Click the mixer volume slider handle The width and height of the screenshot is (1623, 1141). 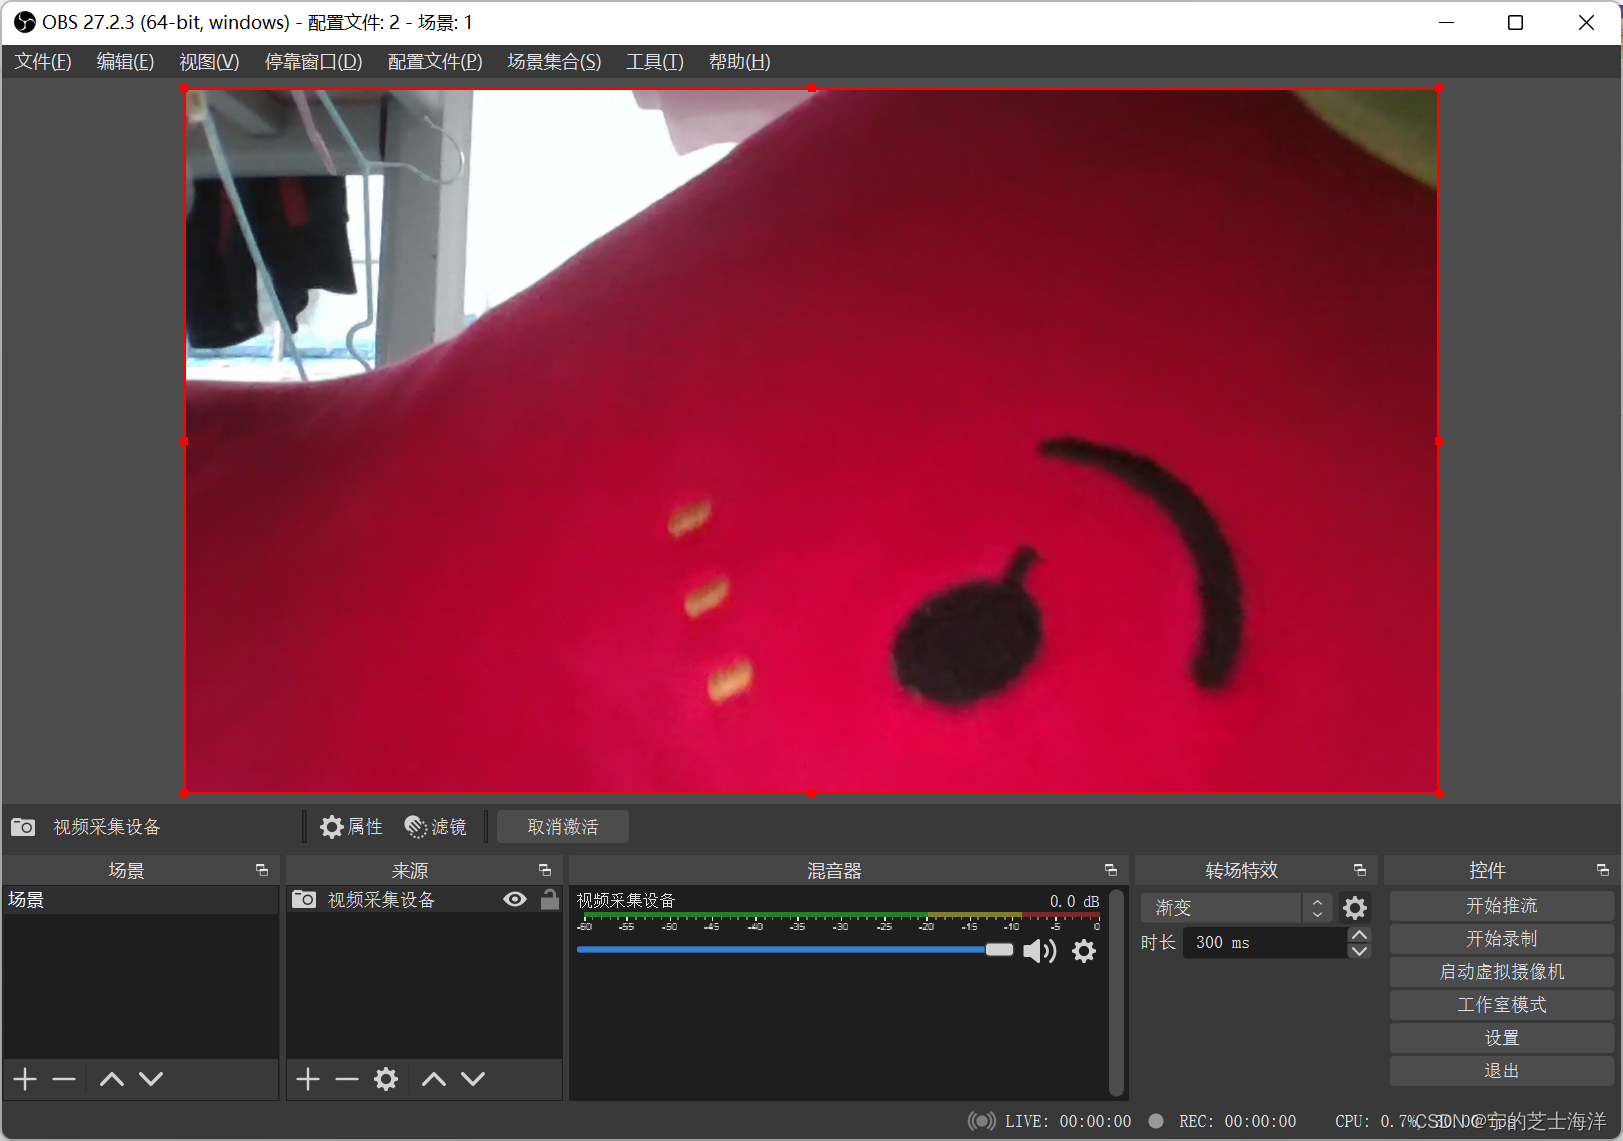click(x=999, y=950)
